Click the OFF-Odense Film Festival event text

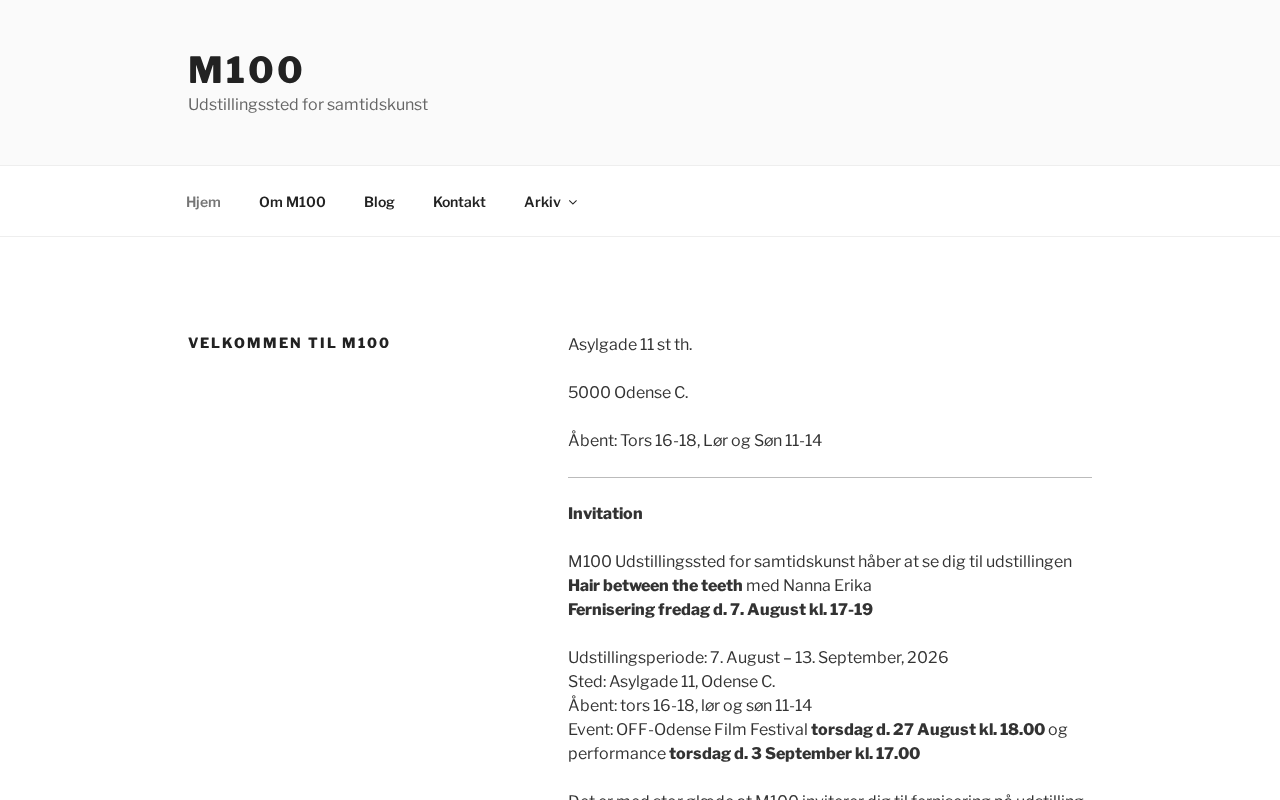tap(712, 730)
